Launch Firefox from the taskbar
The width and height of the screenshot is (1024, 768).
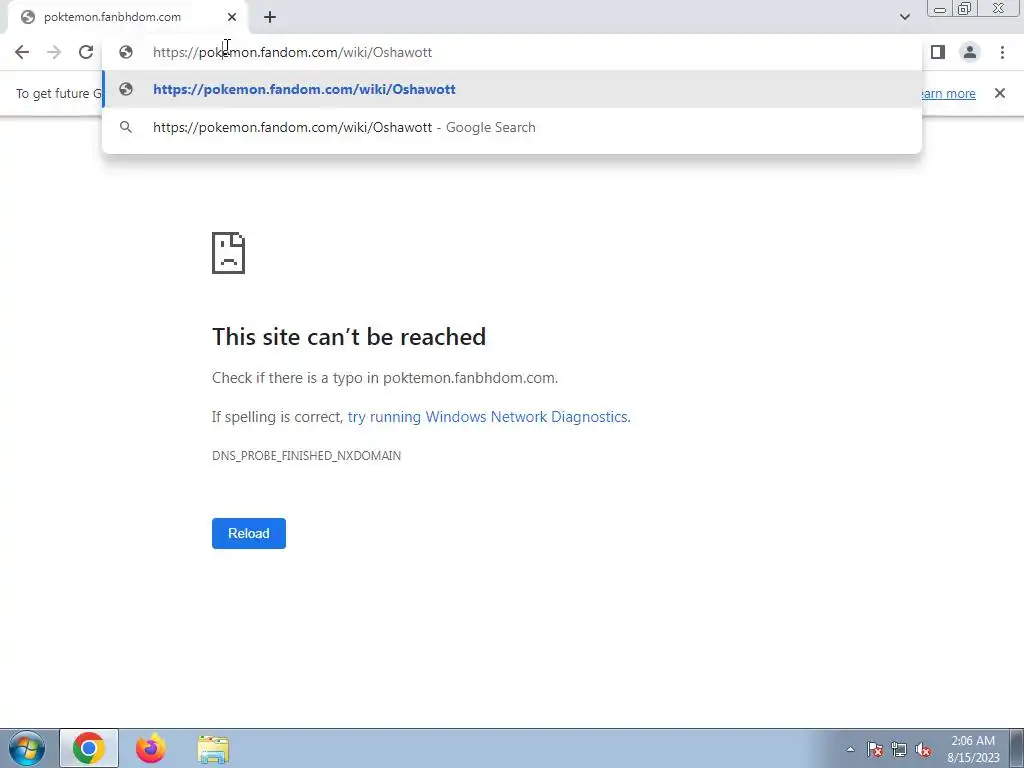[x=151, y=748]
